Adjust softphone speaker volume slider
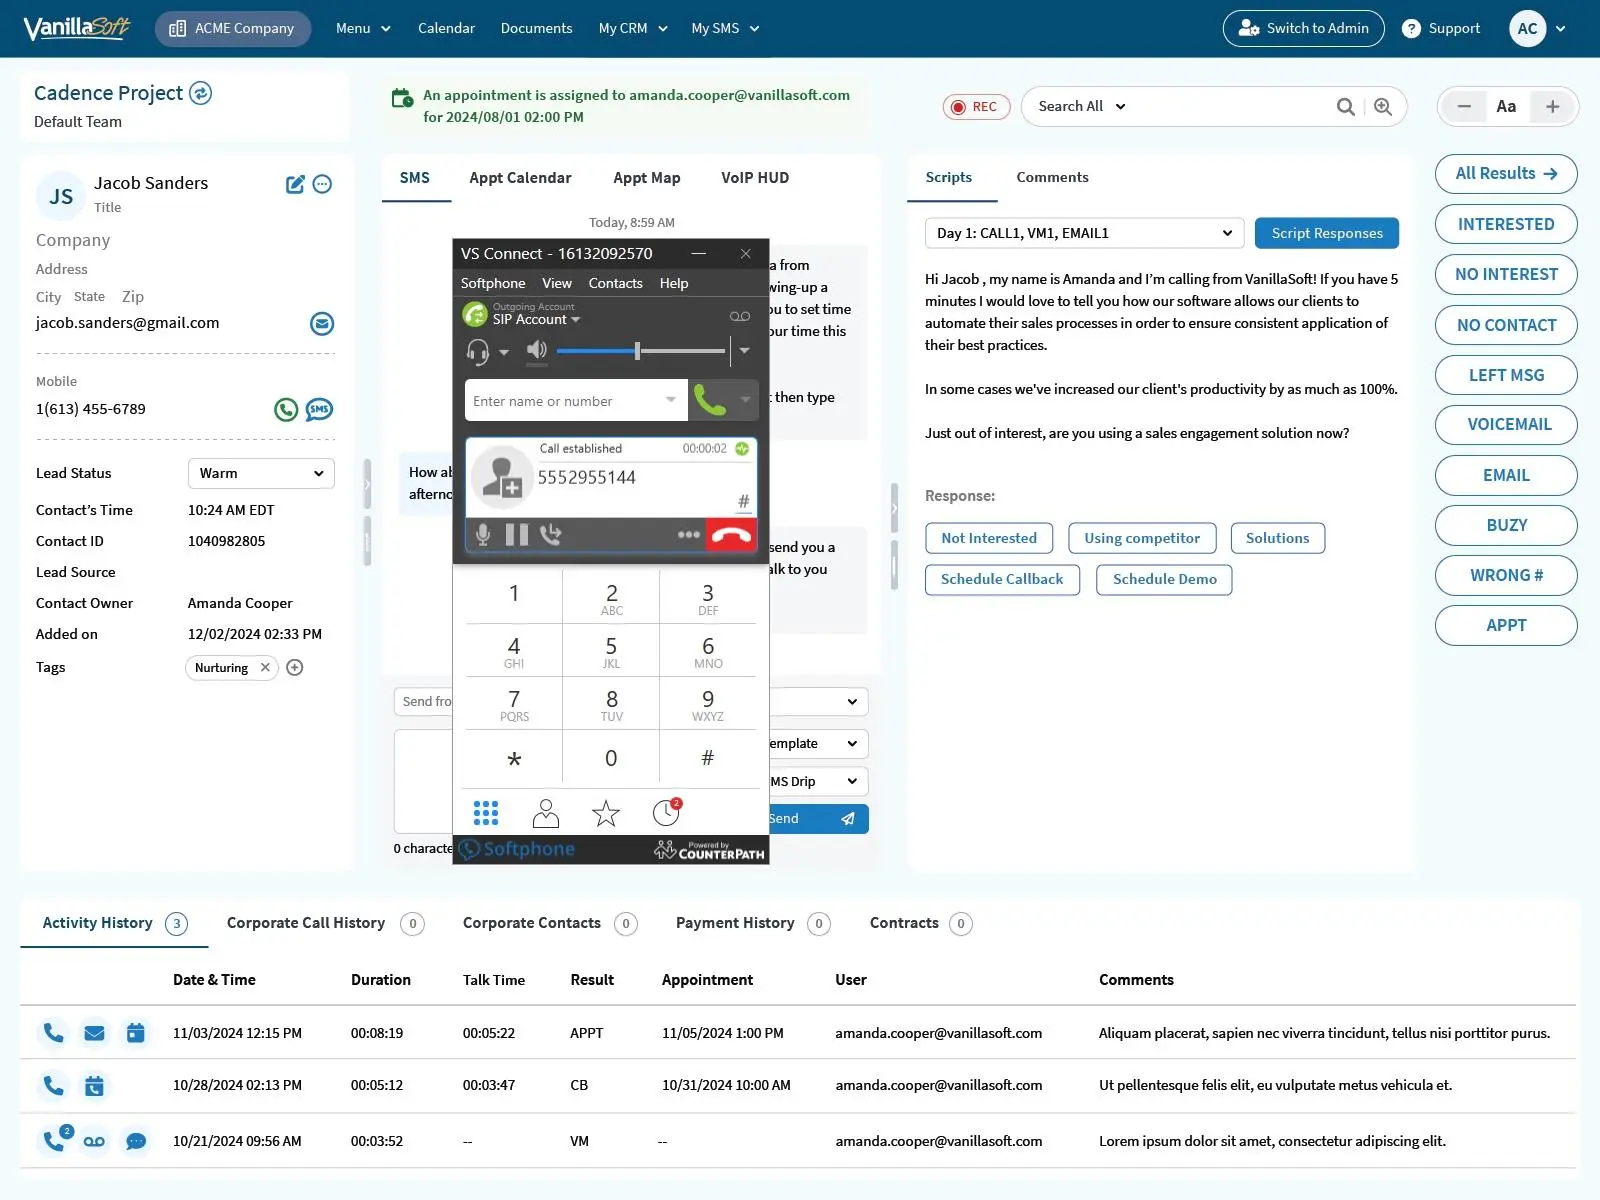Screen dimensions: 1600x1200 (x=640, y=351)
